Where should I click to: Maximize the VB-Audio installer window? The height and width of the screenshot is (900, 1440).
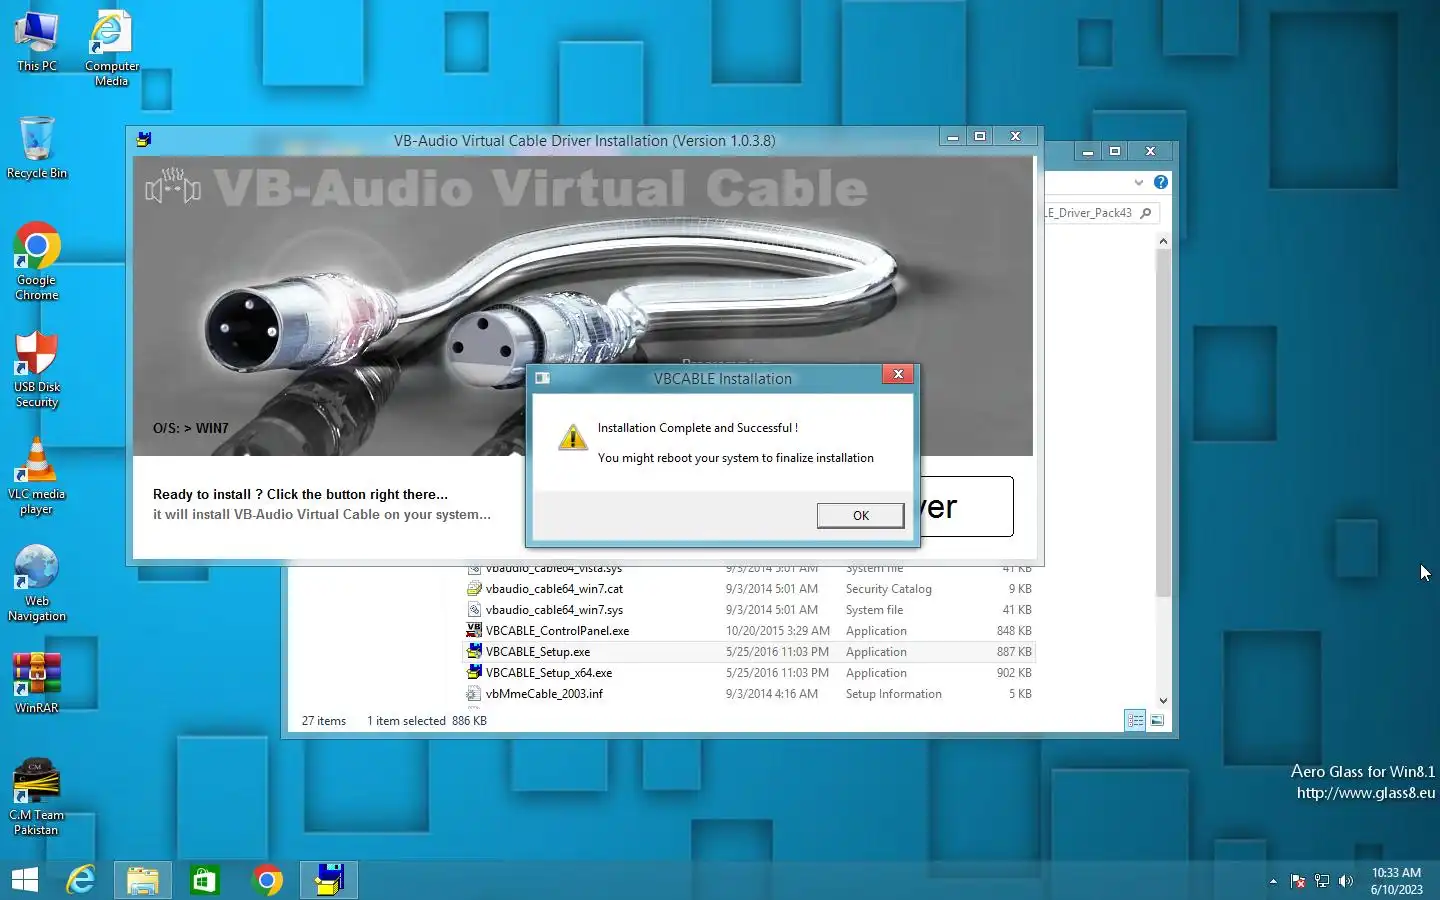click(981, 136)
